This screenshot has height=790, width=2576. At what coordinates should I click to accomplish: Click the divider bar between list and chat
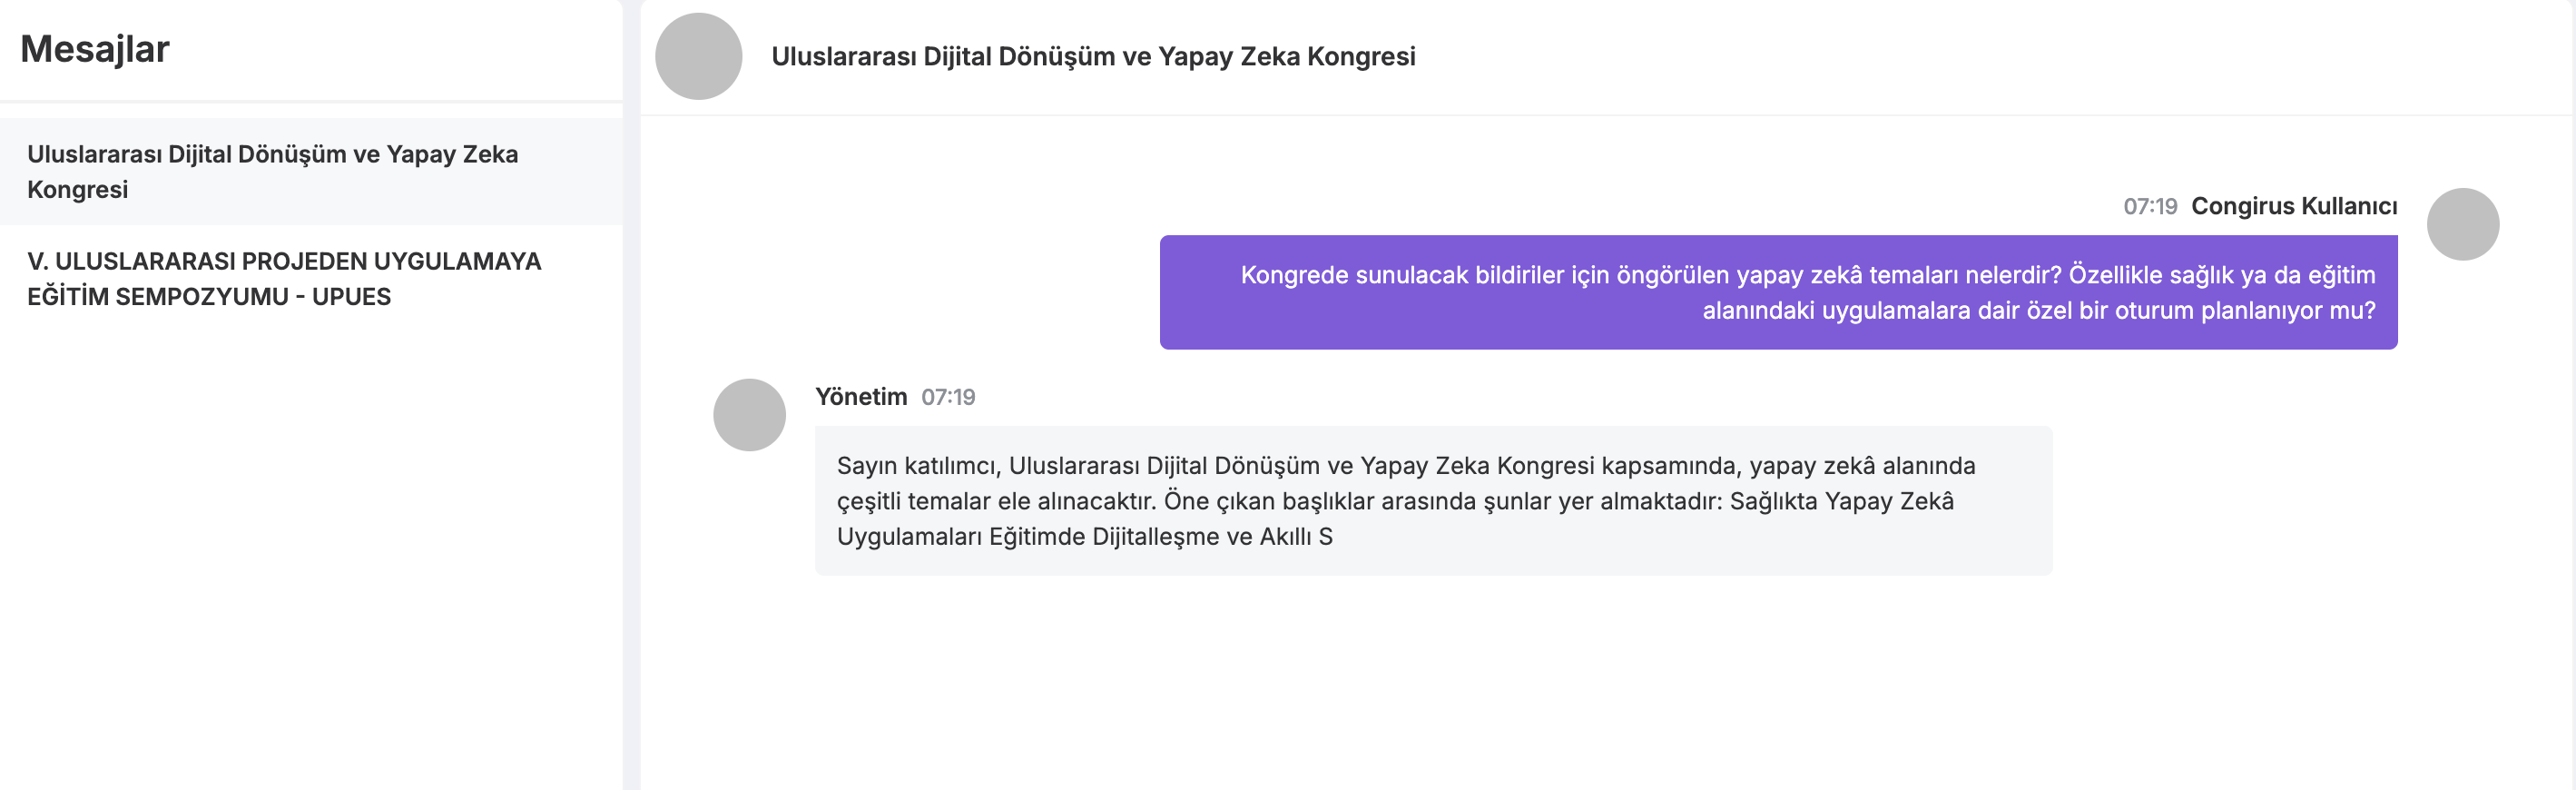[631, 395]
